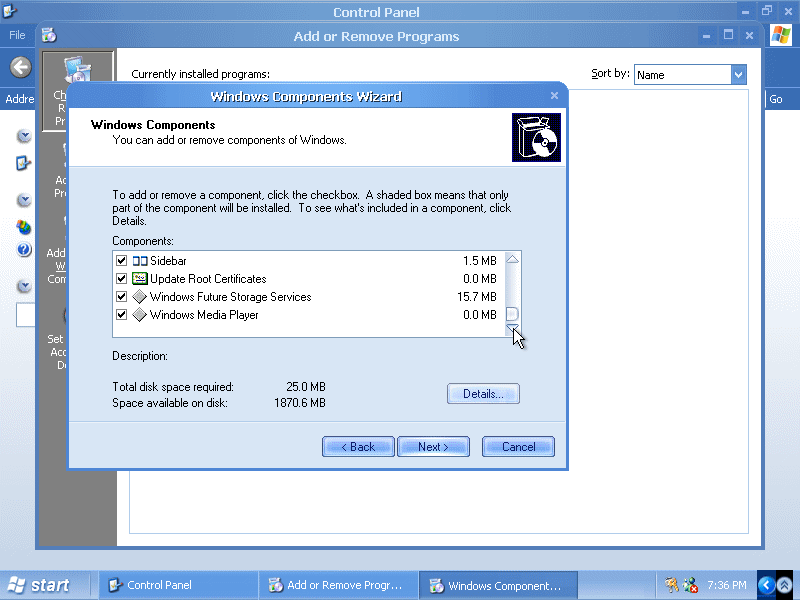Click the double up-arrow button on taskbar
This screenshot has height=600, width=800.
784,585
